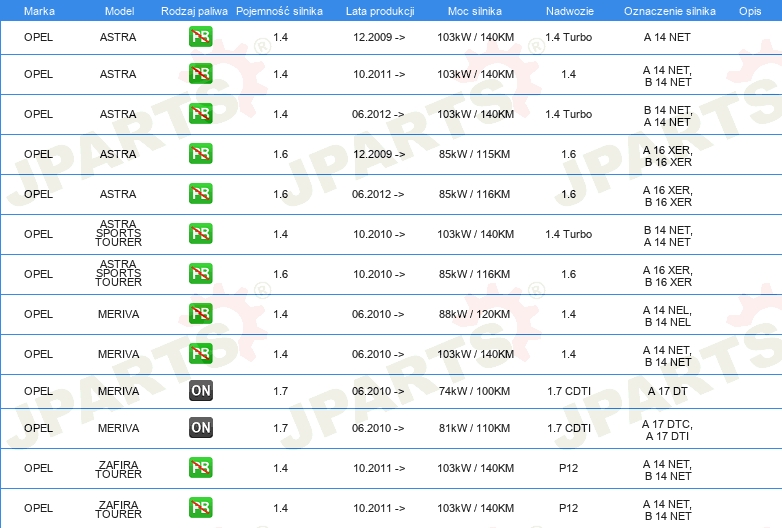This screenshot has height=528, width=782.
Task: Click the Pojemność silnika column header
Action: pos(279,11)
